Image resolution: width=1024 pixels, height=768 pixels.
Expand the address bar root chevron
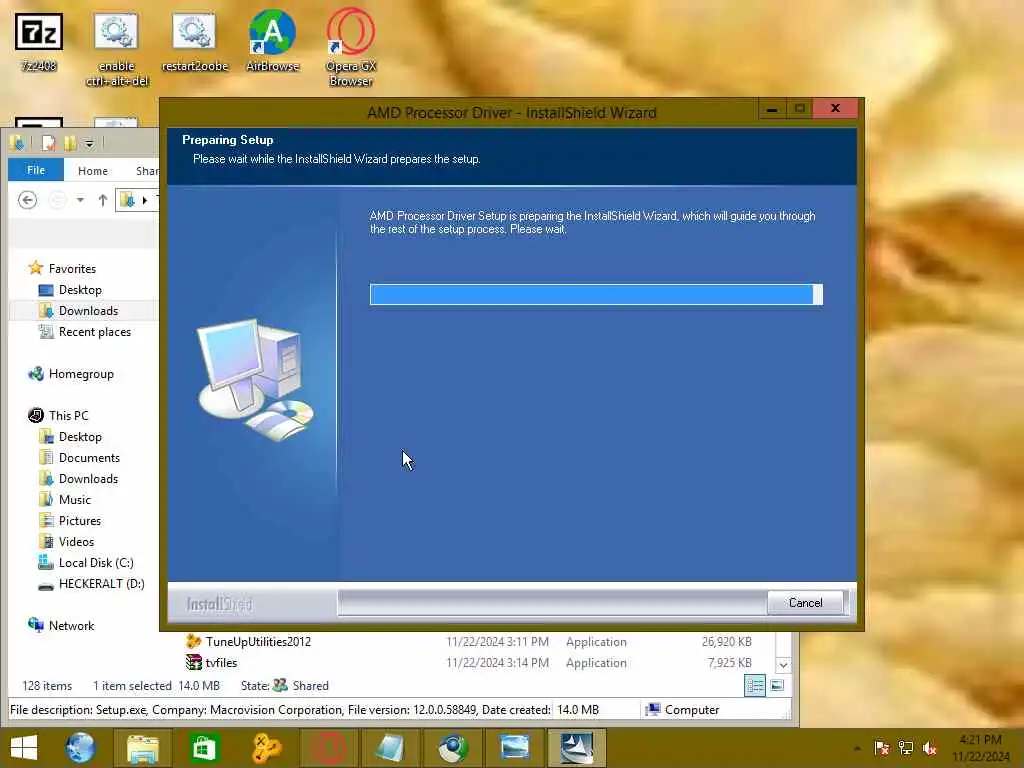[x=145, y=200]
